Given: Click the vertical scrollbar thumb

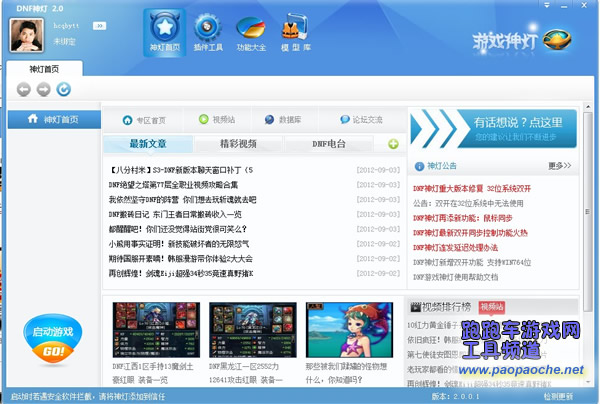Looking at the screenshot, I should coord(588,211).
